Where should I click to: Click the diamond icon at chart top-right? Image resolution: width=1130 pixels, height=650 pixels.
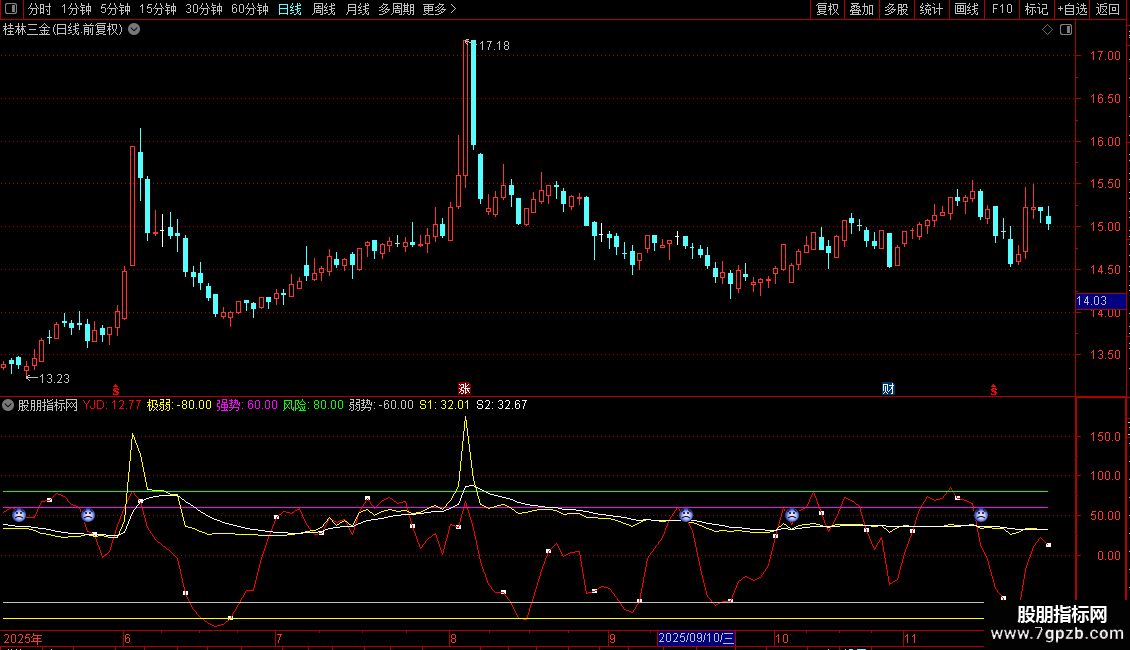1047,30
